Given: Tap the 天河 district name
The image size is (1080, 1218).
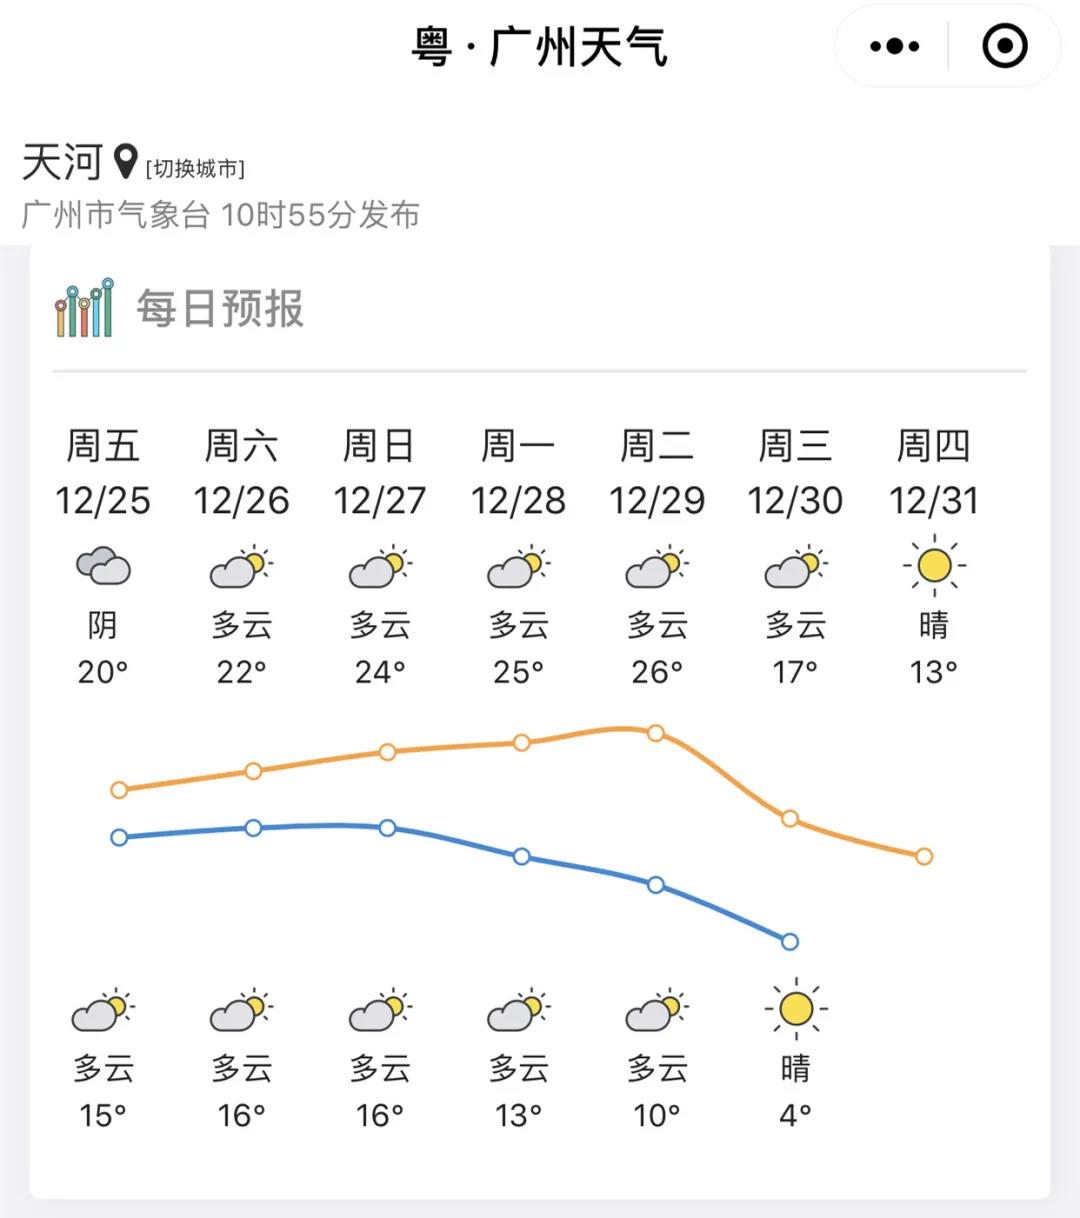Looking at the screenshot, I should click(62, 161).
